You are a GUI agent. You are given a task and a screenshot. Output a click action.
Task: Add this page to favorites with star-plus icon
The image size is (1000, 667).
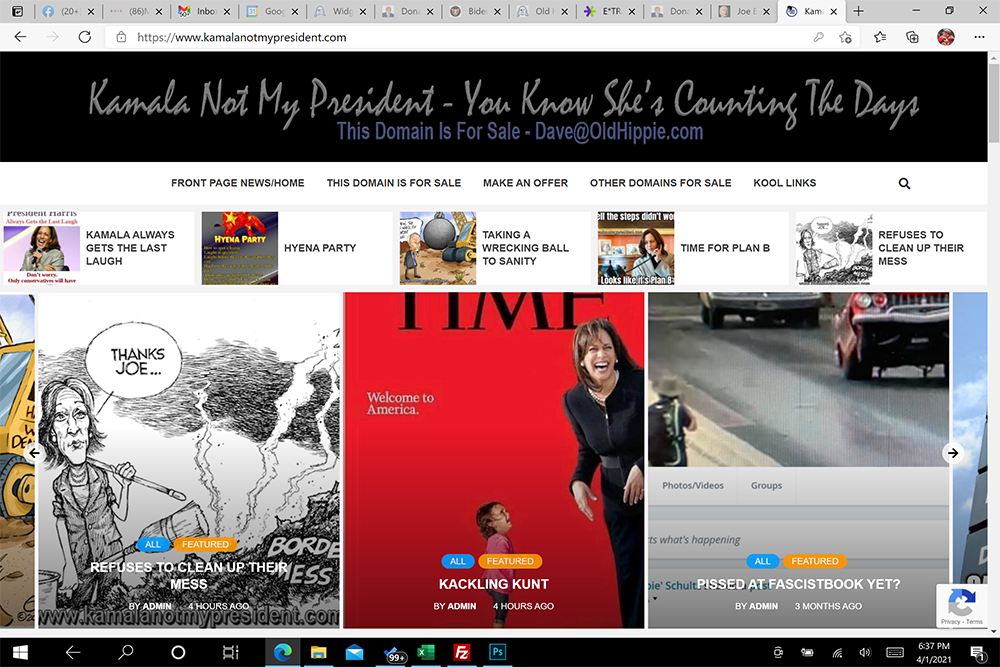[846, 37]
